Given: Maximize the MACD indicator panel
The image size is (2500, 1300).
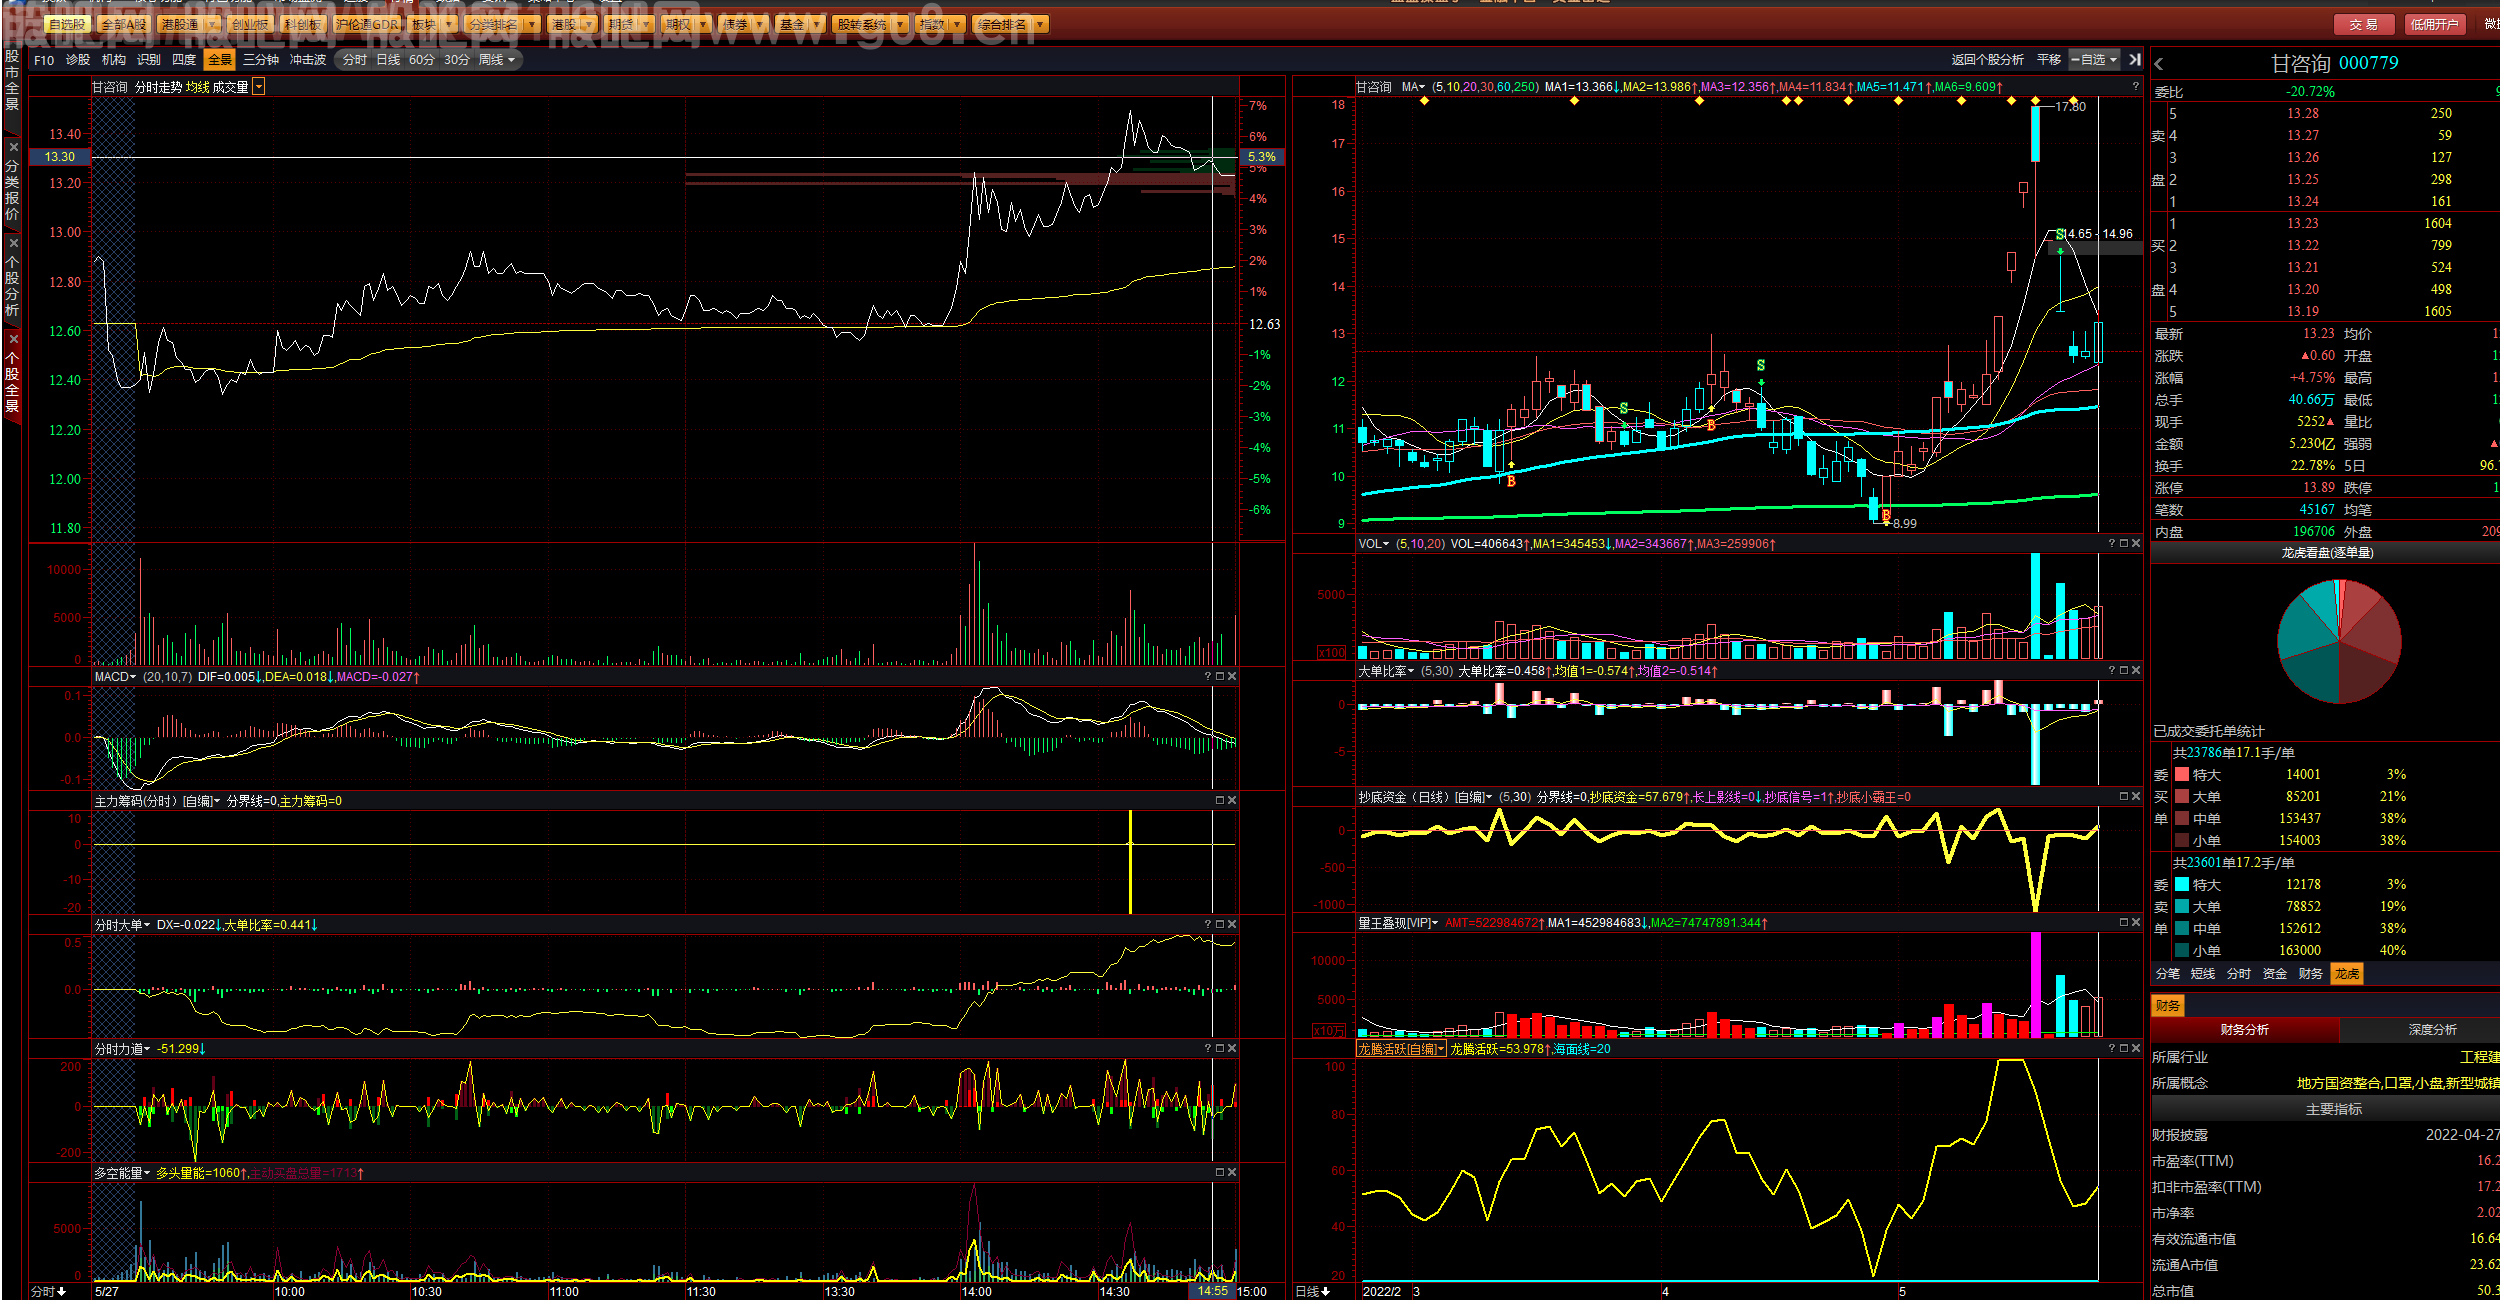Looking at the screenshot, I should tap(1220, 677).
